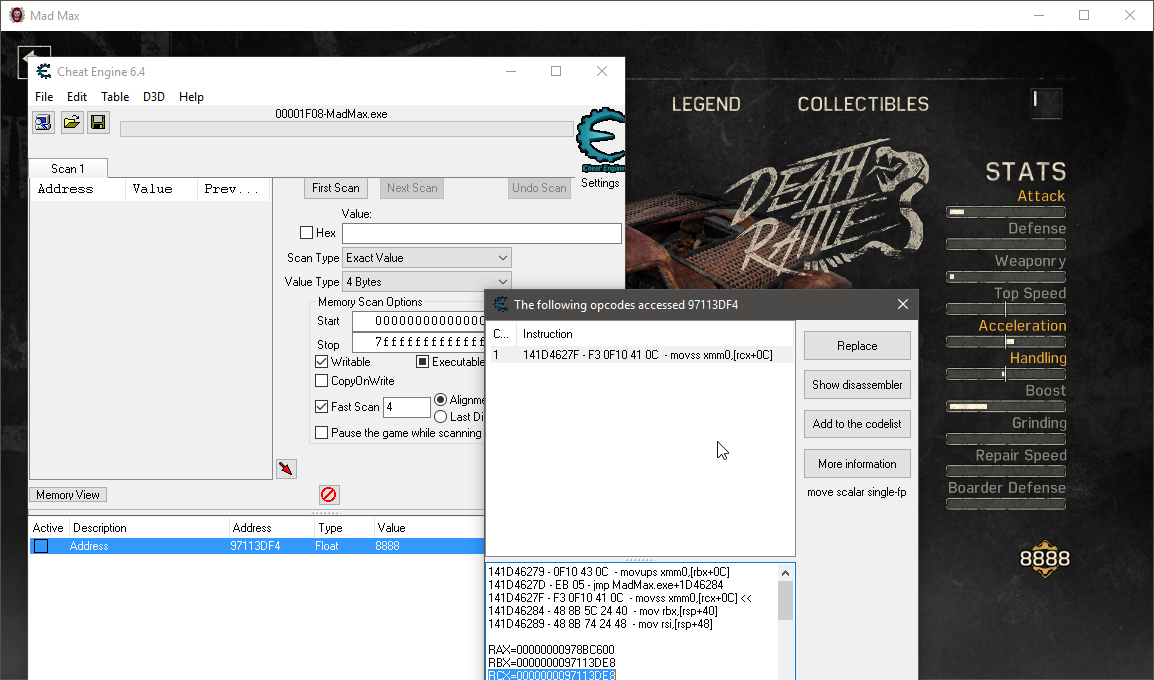Click the open folder load icon
The image size is (1154, 680).
tap(71, 123)
